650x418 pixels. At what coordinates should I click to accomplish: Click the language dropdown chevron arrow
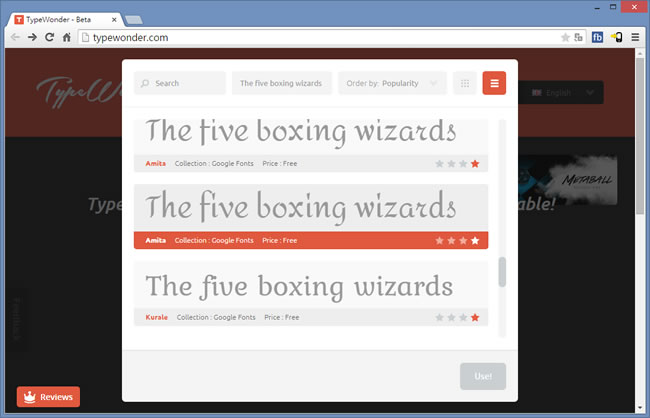click(x=590, y=93)
